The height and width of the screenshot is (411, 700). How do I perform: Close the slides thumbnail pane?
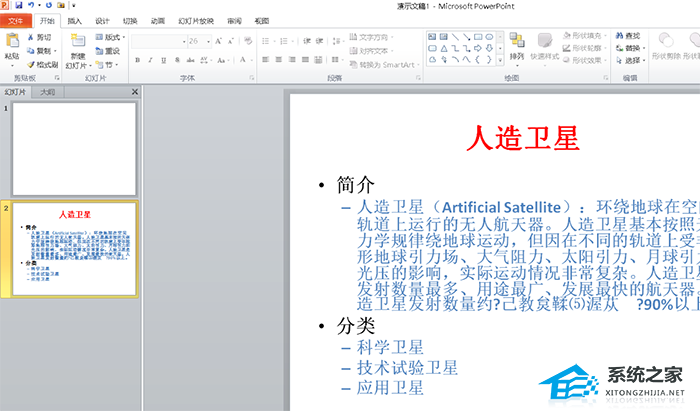[134, 92]
